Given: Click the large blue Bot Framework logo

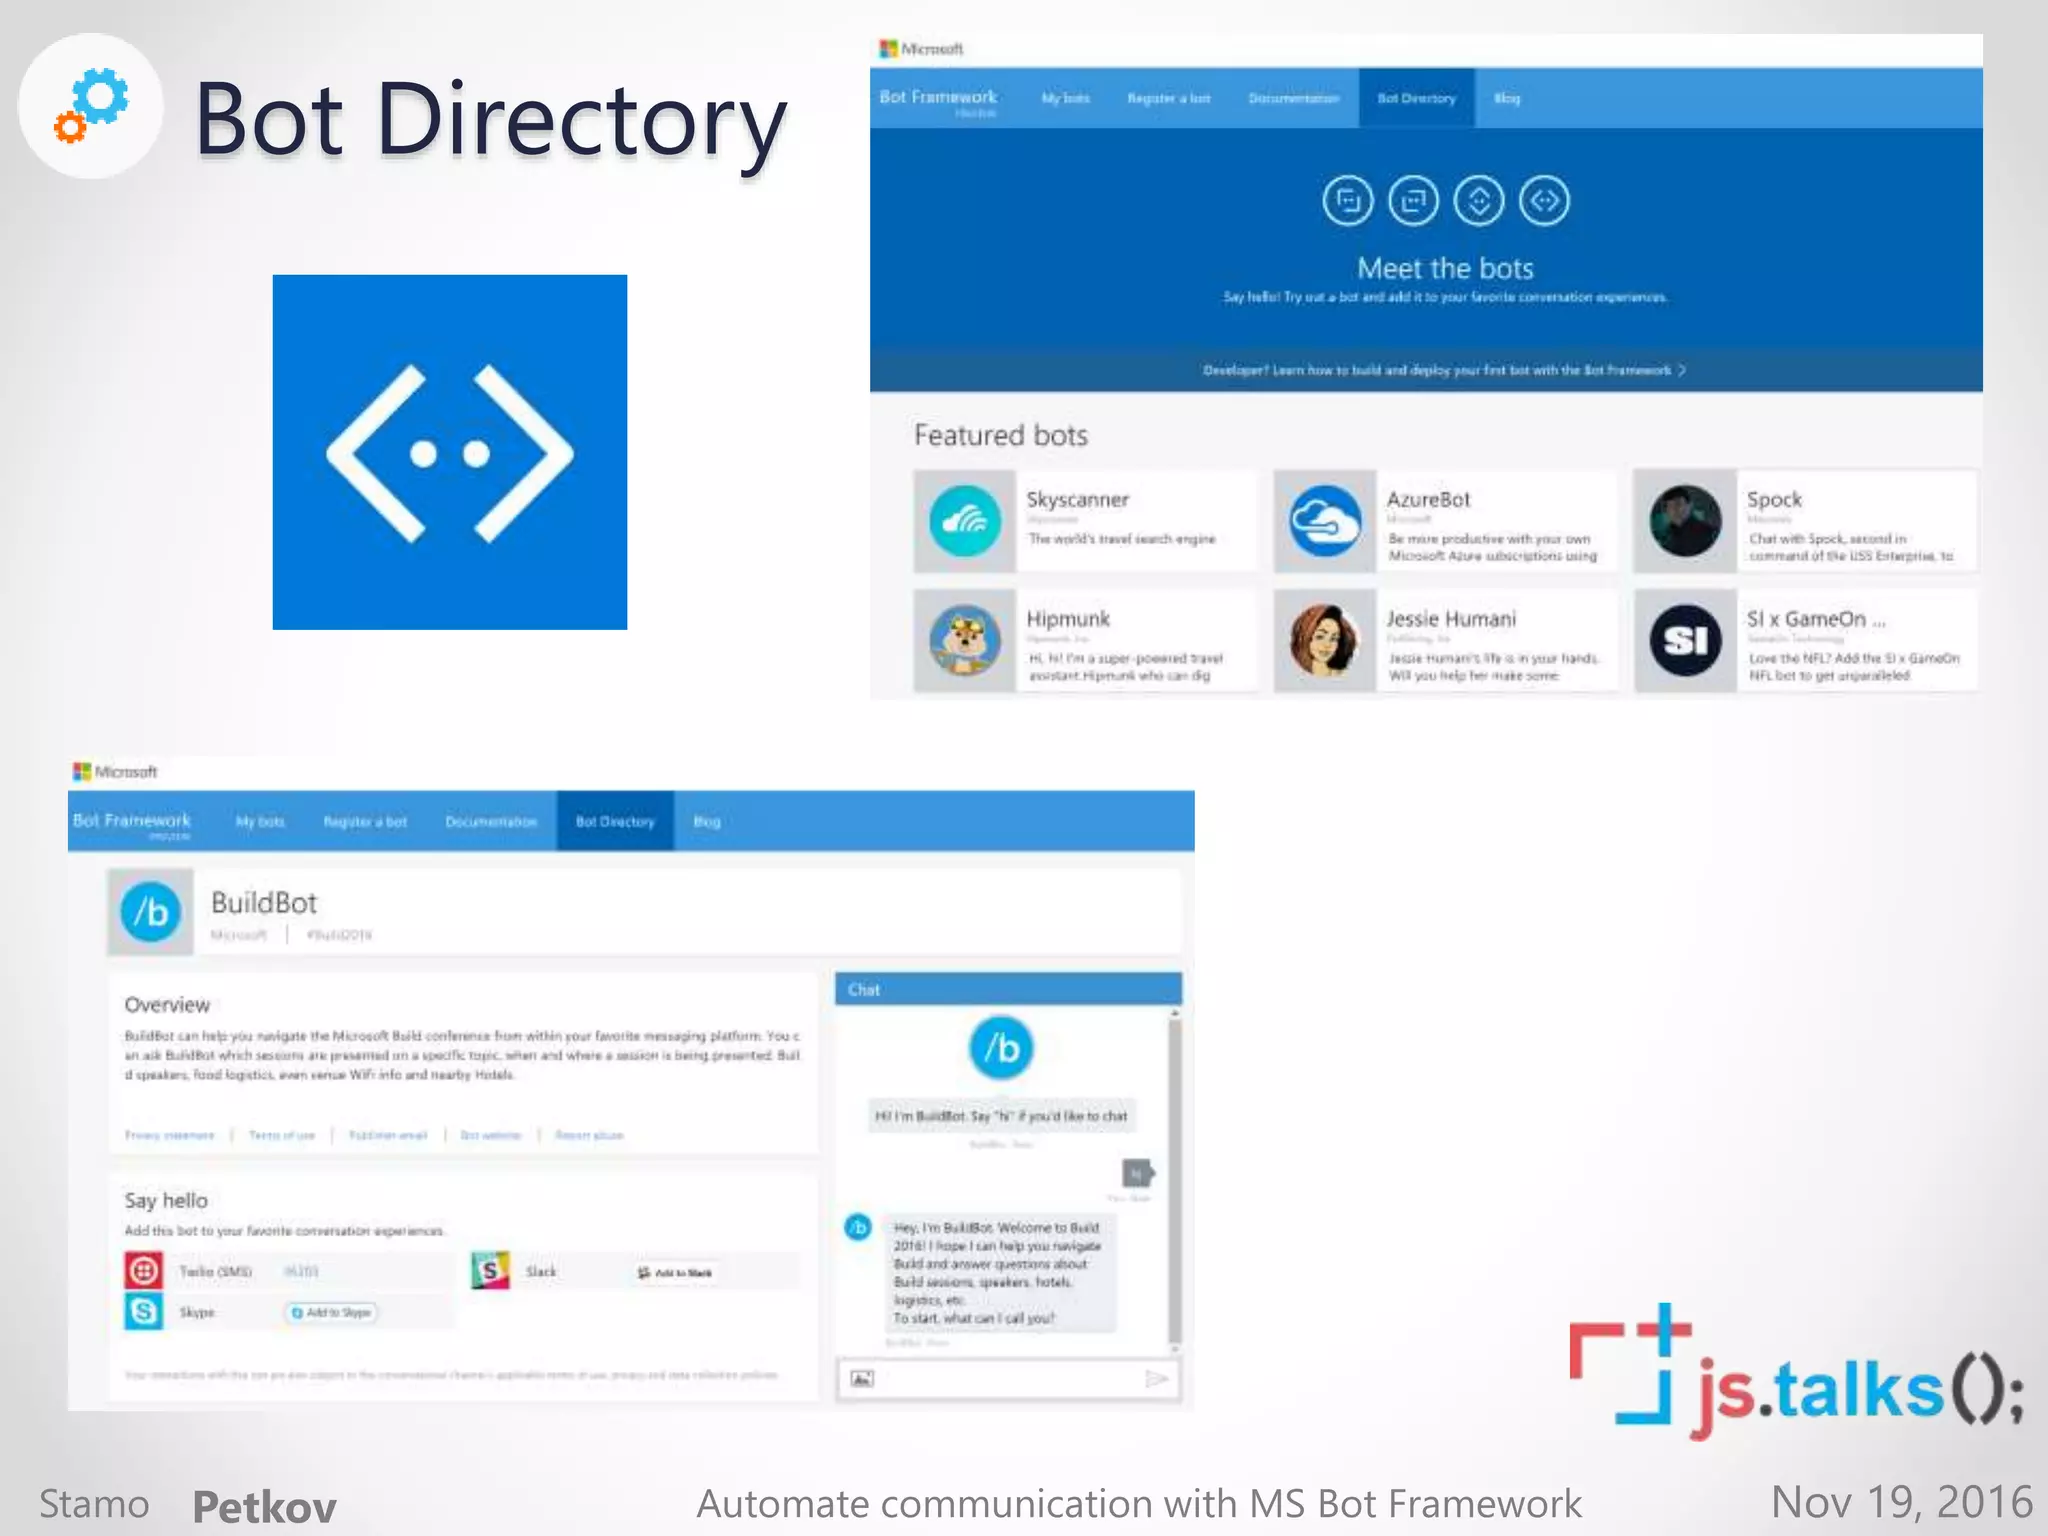Looking at the screenshot, I should point(450,452).
